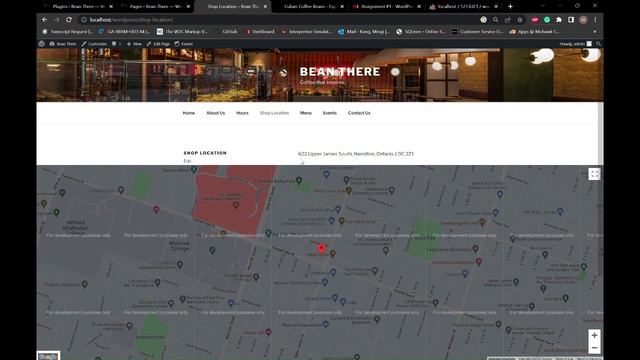Open the Customer Service bookmark
The width and height of the screenshot is (640, 360).
coord(477,31)
